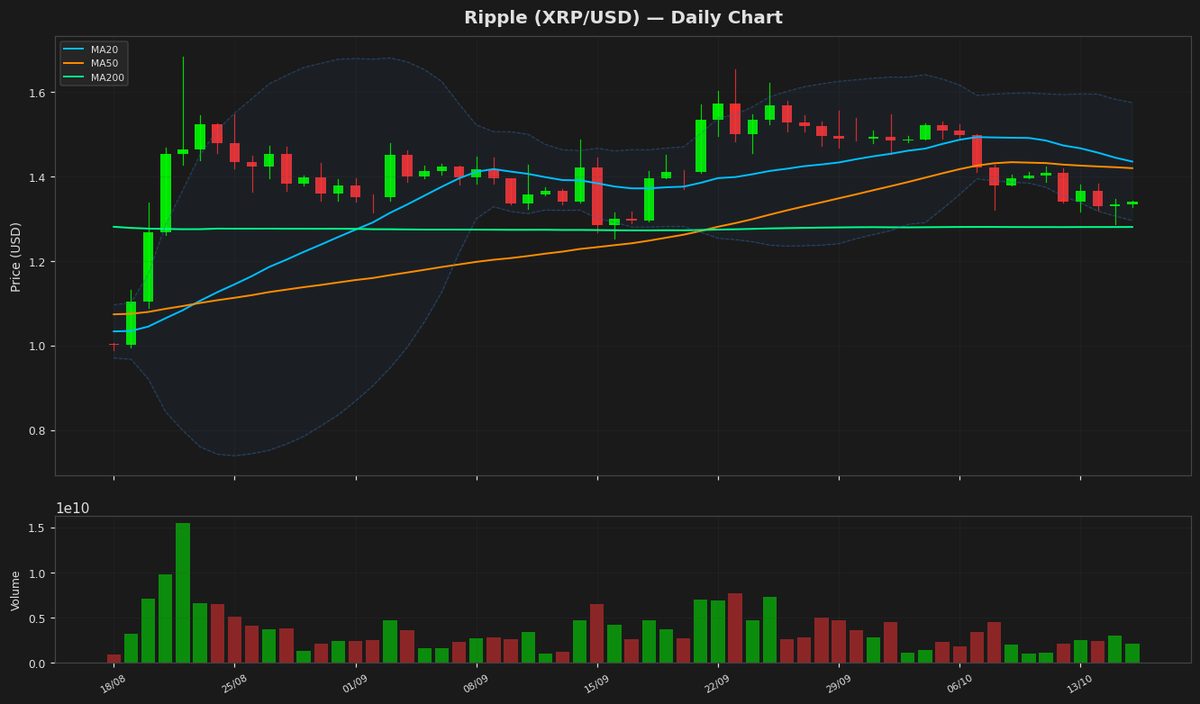
Task: Click the chart title Ripple (XRP/USD) — Daily Chart
Action: pos(623,18)
